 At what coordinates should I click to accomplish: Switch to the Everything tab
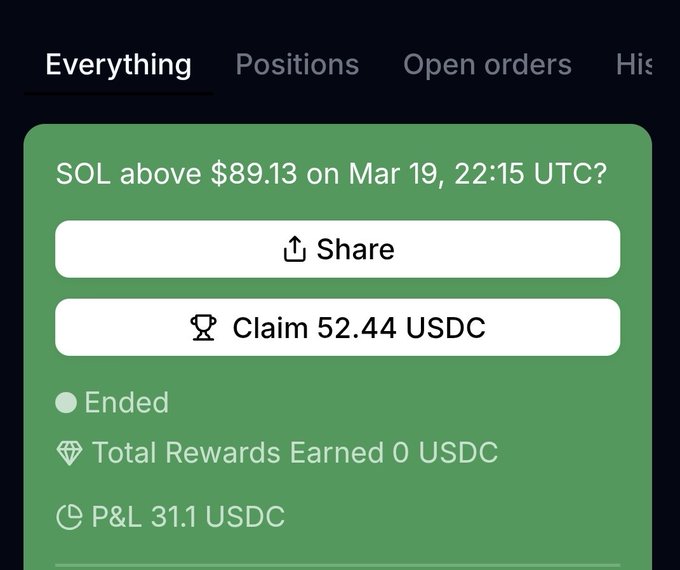tap(118, 65)
